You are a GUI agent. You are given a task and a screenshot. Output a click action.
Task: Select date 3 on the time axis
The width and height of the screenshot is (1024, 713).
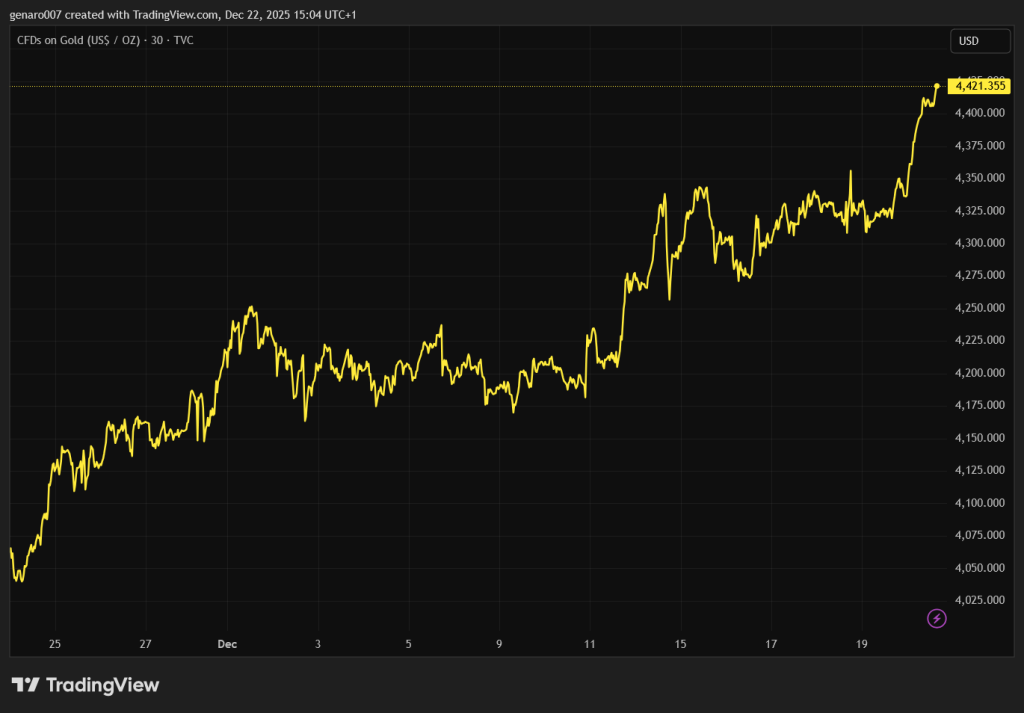[x=318, y=644]
